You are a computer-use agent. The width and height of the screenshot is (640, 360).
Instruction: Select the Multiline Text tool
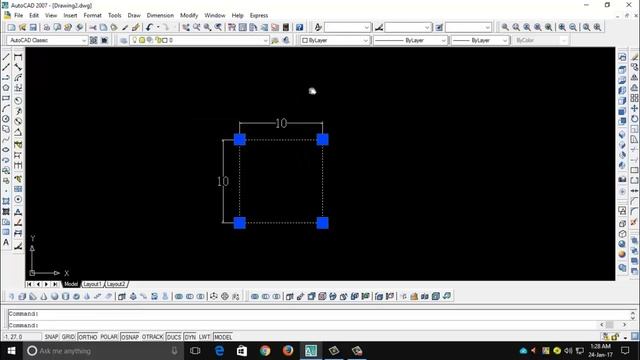tap(6, 242)
